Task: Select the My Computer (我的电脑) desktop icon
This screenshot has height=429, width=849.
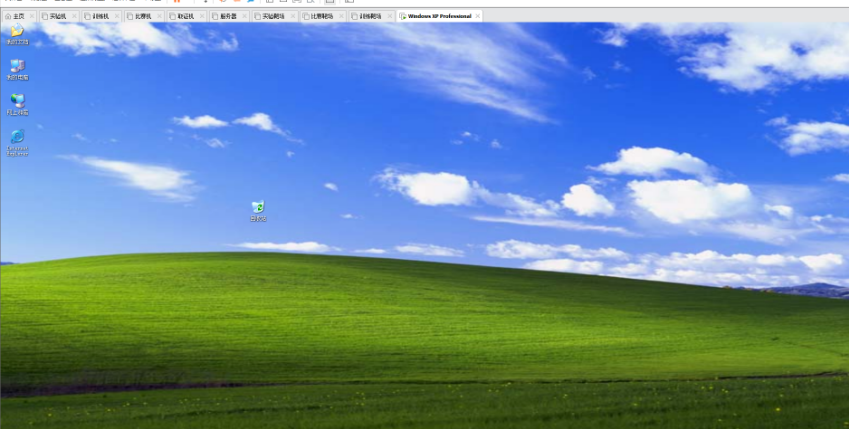Action: coord(17,69)
